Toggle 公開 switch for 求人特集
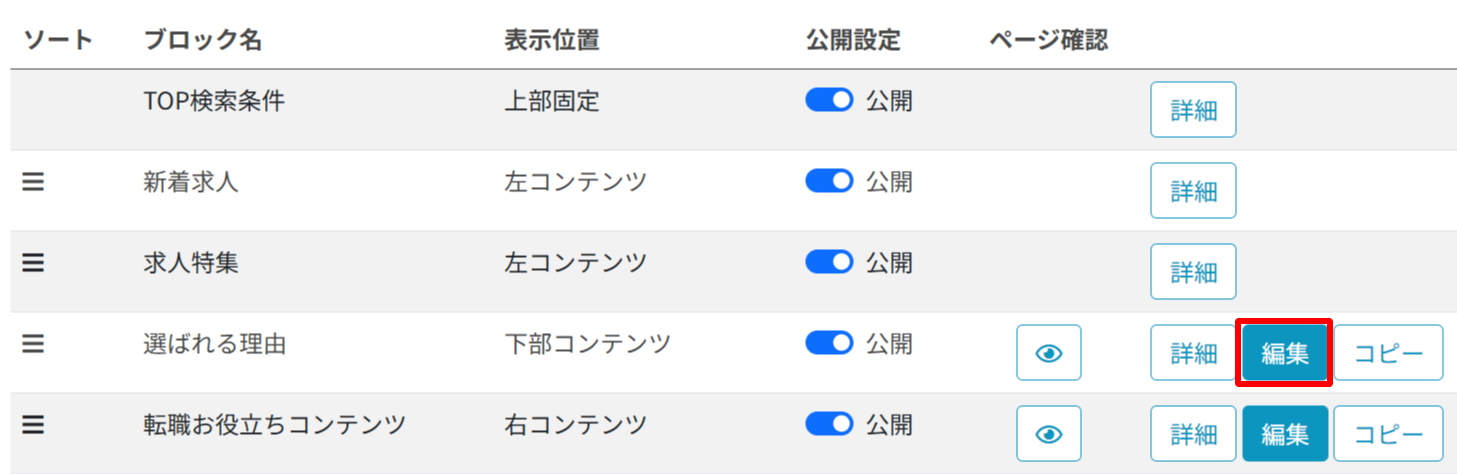The width and height of the screenshot is (1457, 474). point(829,263)
